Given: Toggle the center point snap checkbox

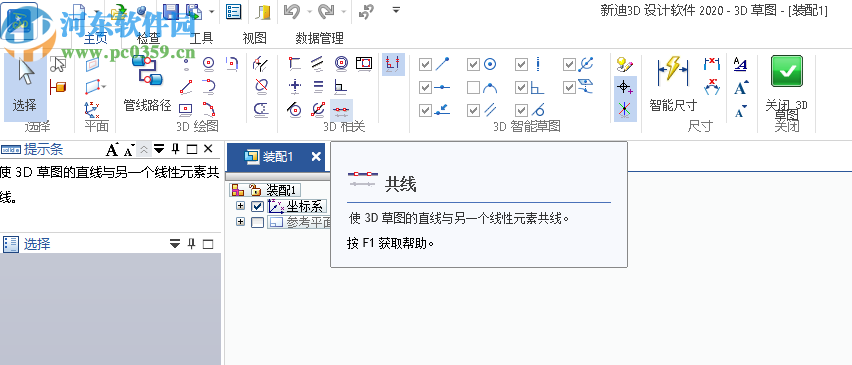Looking at the screenshot, I should pyautogui.click(x=474, y=65).
